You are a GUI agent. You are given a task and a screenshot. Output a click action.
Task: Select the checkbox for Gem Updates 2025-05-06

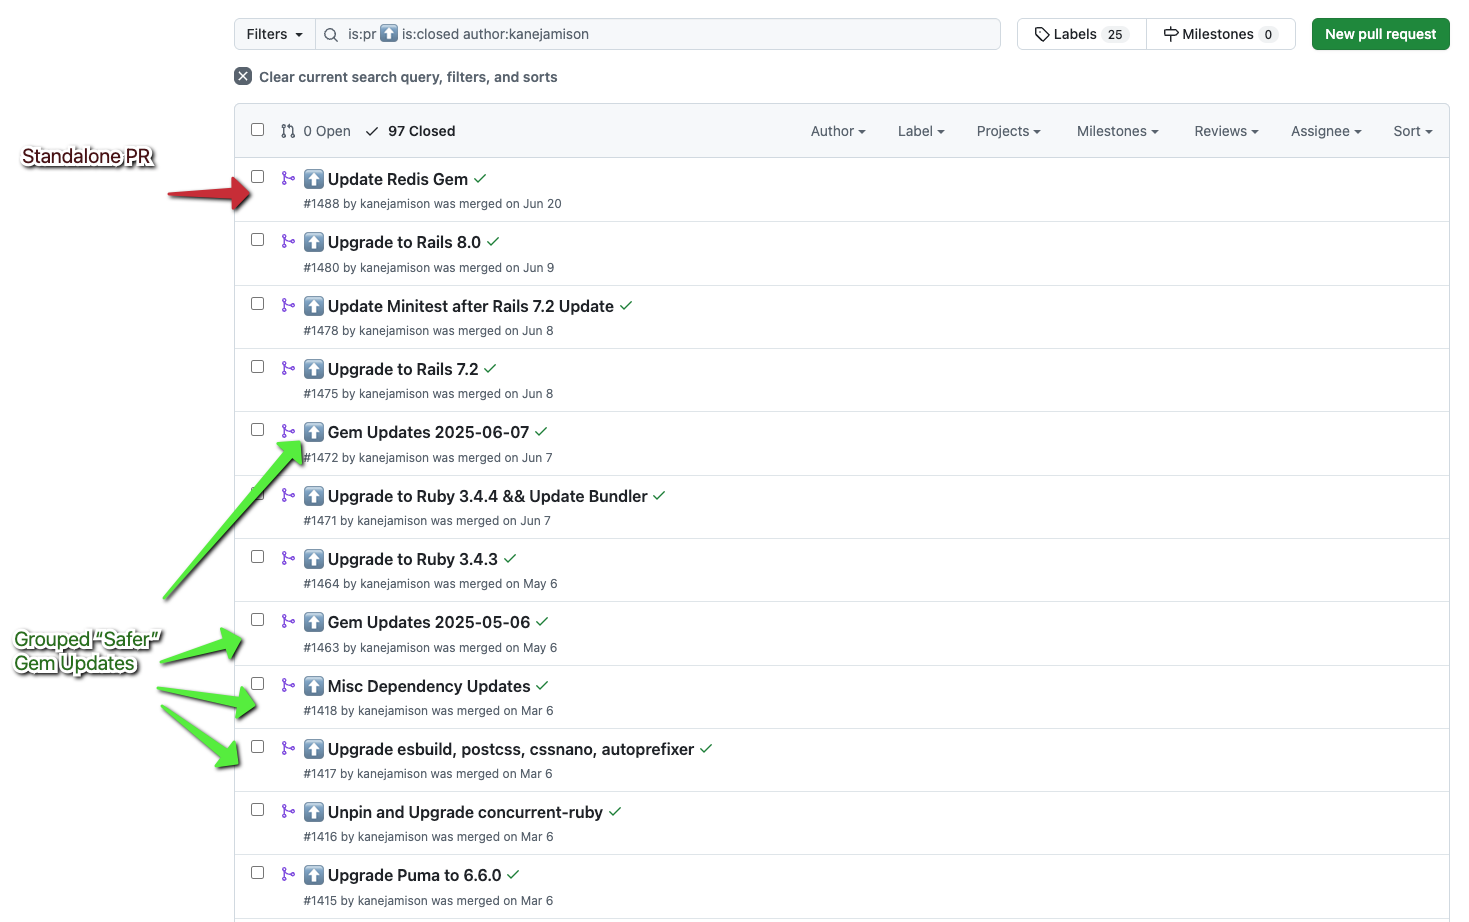[x=257, y=620]
